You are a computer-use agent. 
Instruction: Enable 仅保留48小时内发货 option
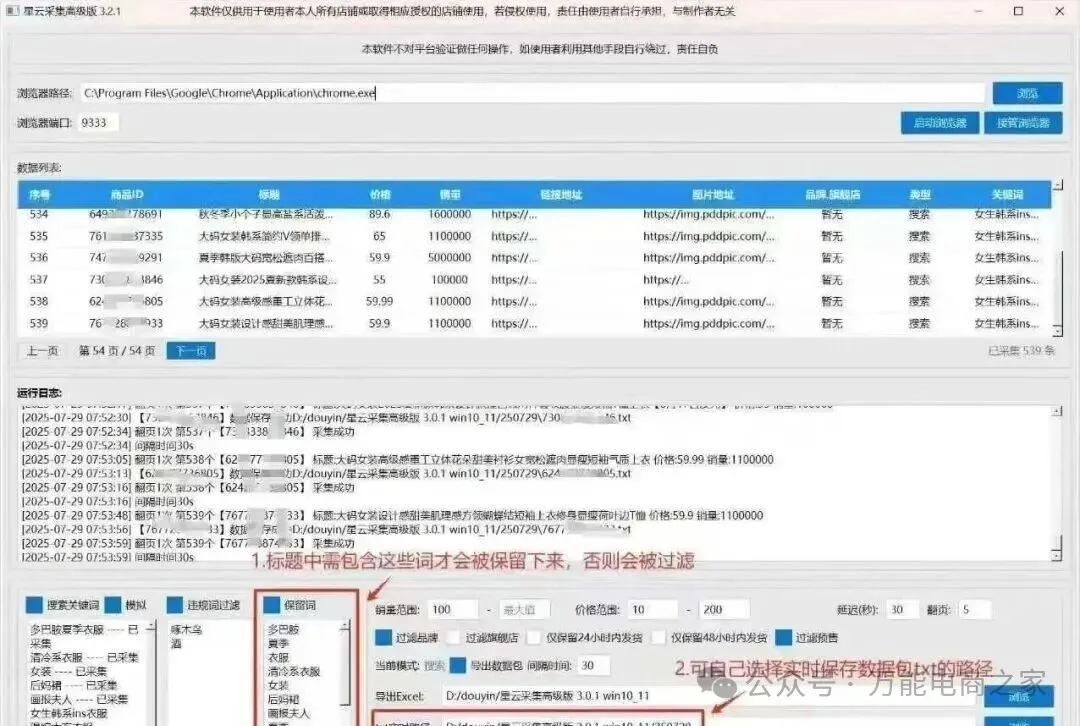(659, 637)
